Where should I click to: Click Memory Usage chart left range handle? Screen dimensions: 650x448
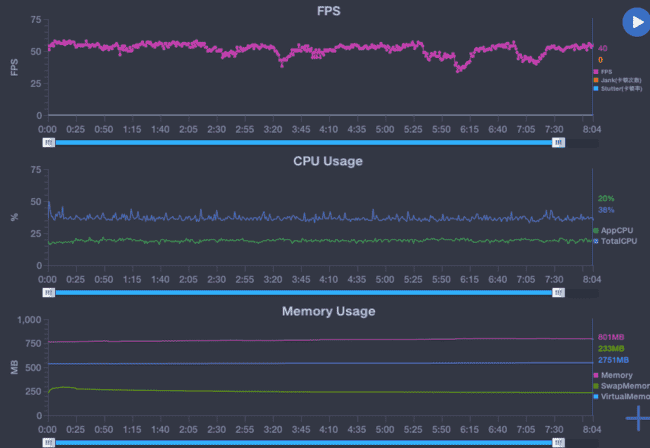(x=48, y=441)
